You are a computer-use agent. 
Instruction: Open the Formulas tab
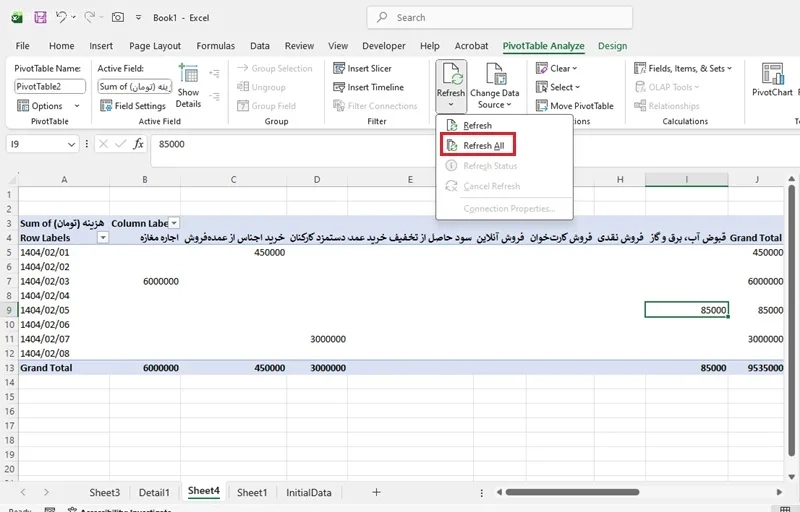(x=216, y=46)
